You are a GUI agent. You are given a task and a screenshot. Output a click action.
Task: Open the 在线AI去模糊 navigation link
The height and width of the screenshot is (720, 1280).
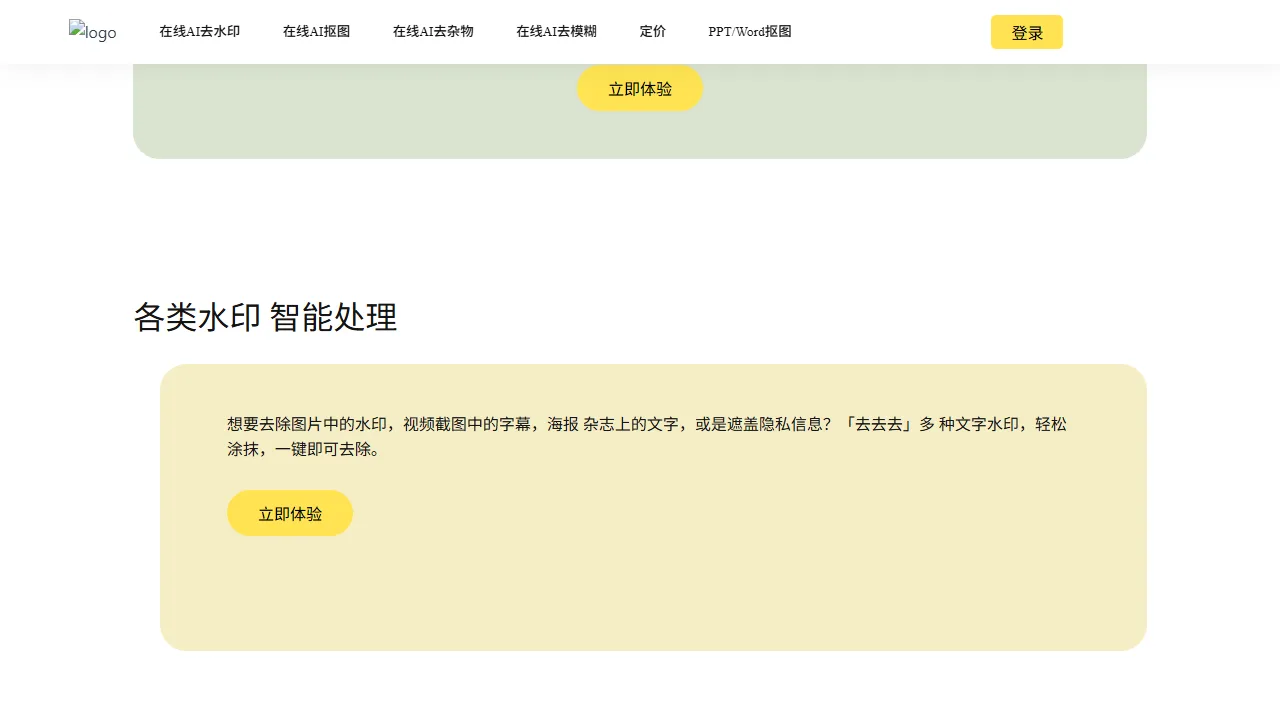coord(557,32)
